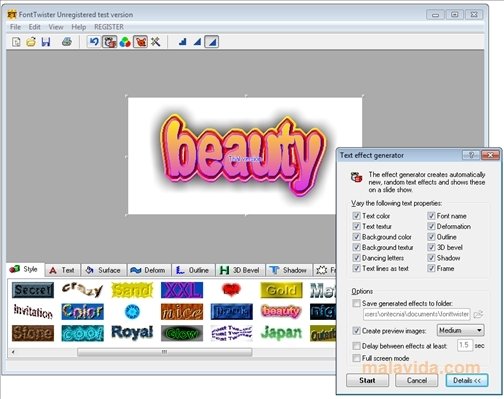Click the printer icon in toolbar
This screenshot has width=504, height=399.
[67, 42]
